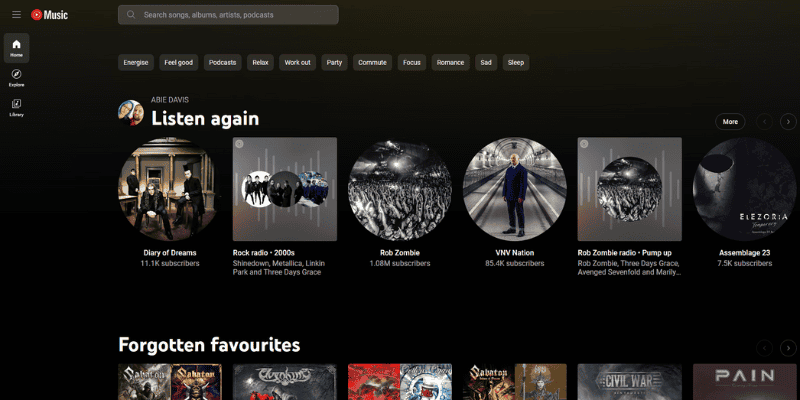
Task: Select the Commute mood chip
Action: click(372, 63)
